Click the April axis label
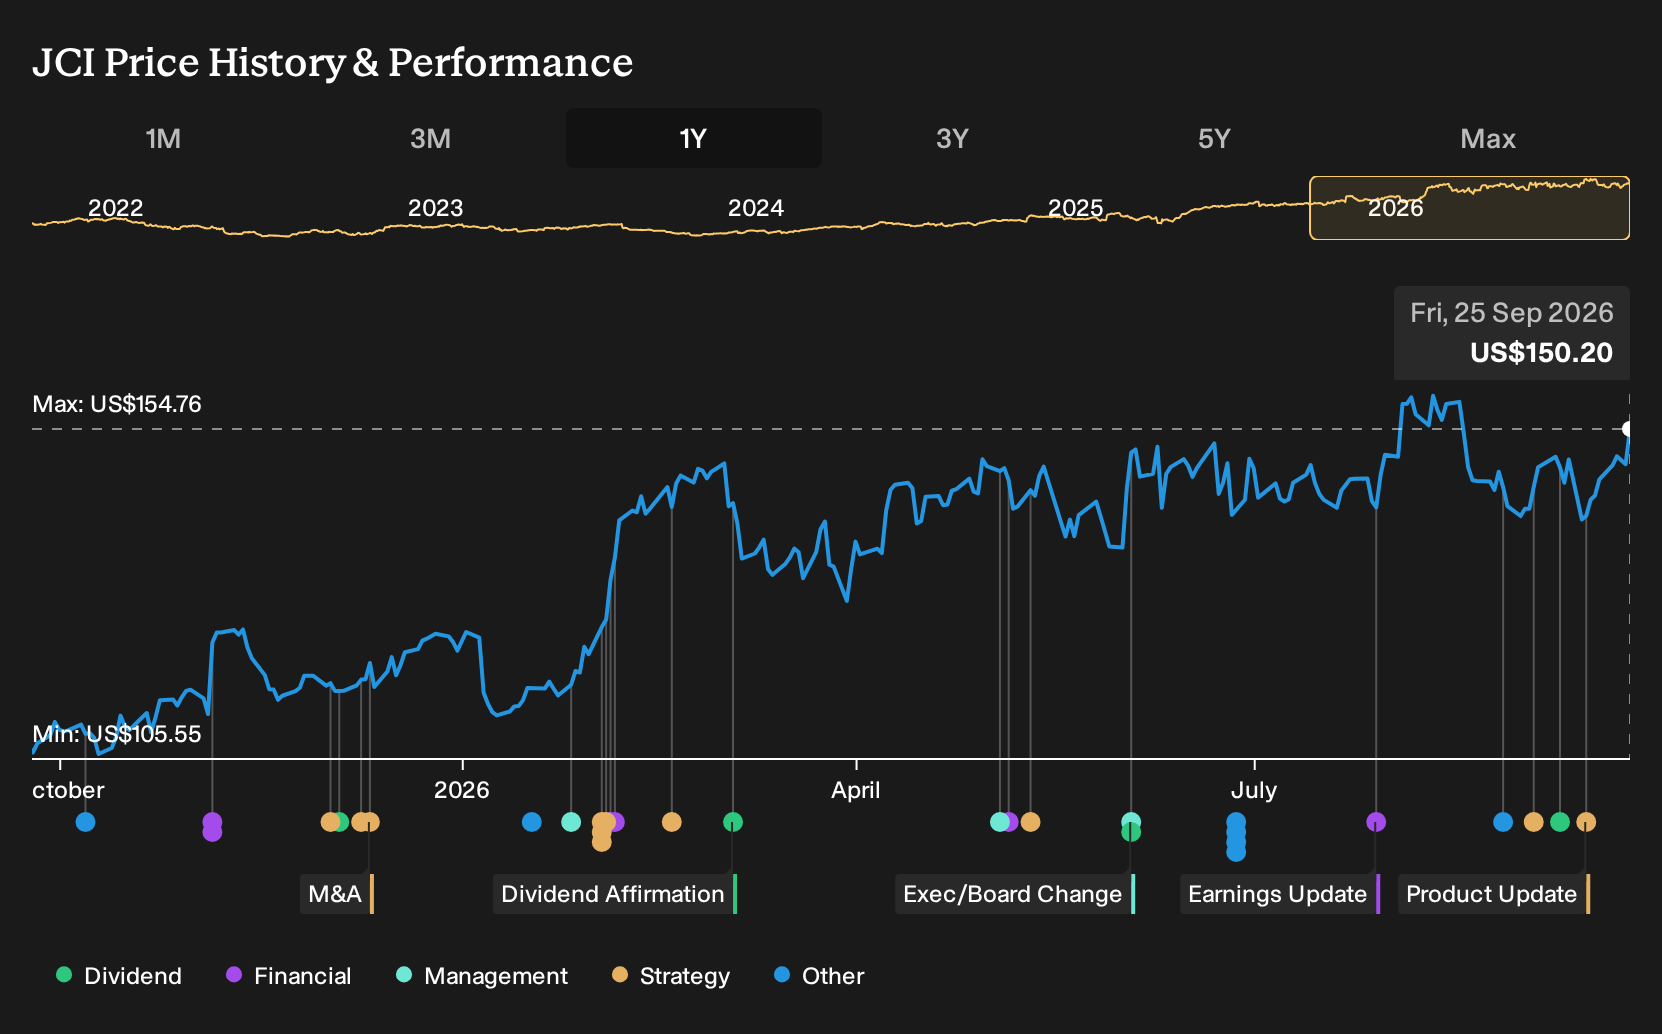This screenshot has height=1034, width=1662. tap(856, 790)
